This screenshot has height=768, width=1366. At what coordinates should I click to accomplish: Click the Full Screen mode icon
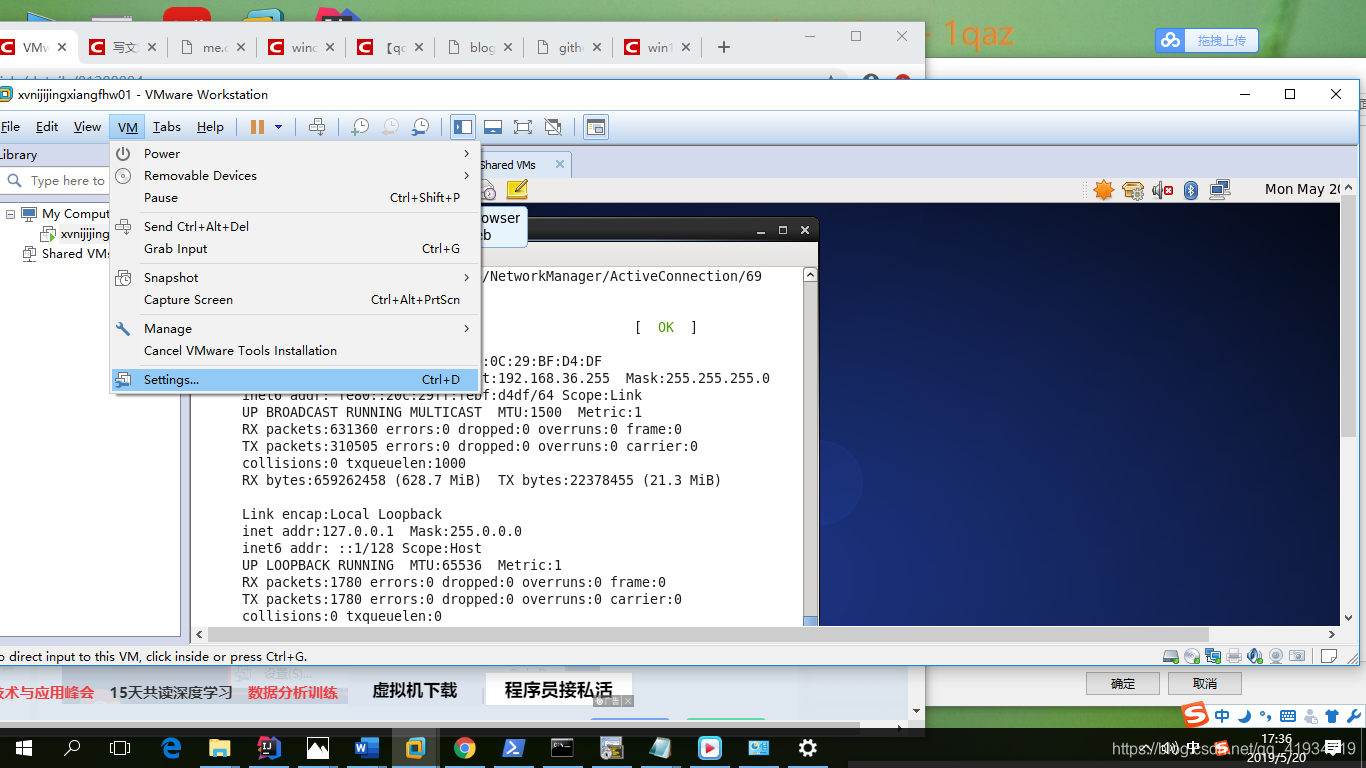(x=522, y=127)
